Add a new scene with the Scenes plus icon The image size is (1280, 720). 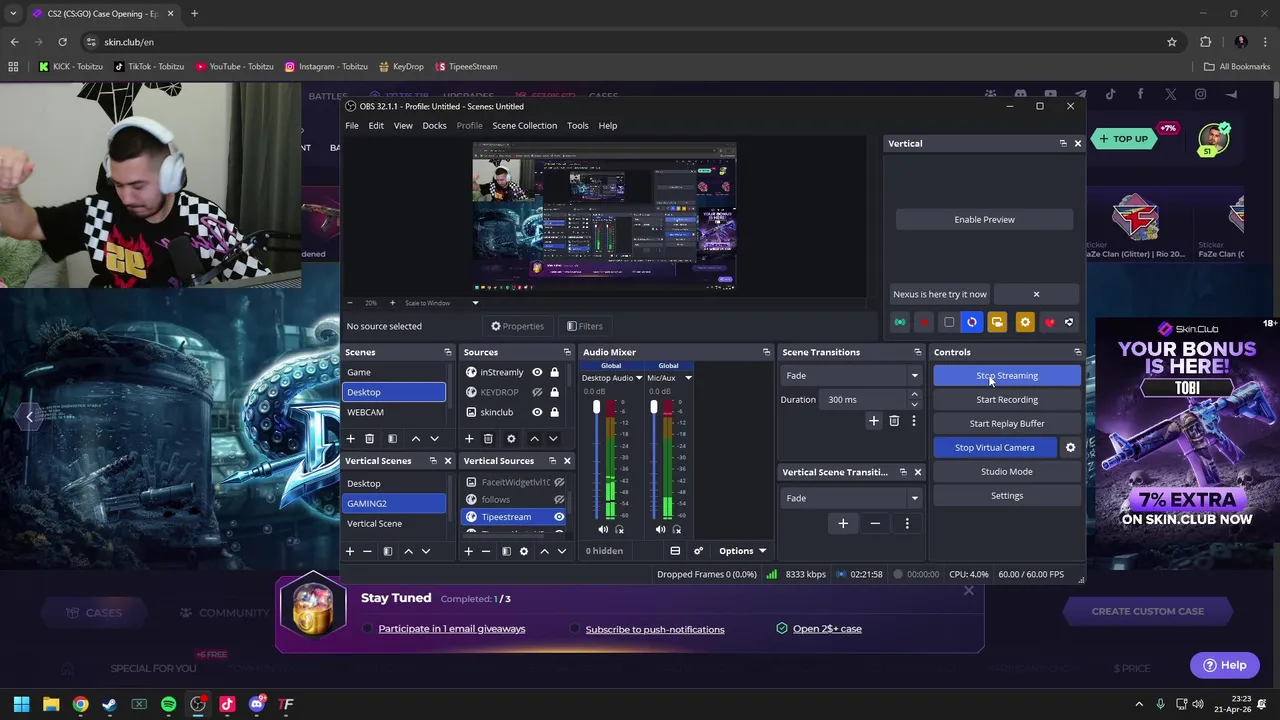pos(350,438)
